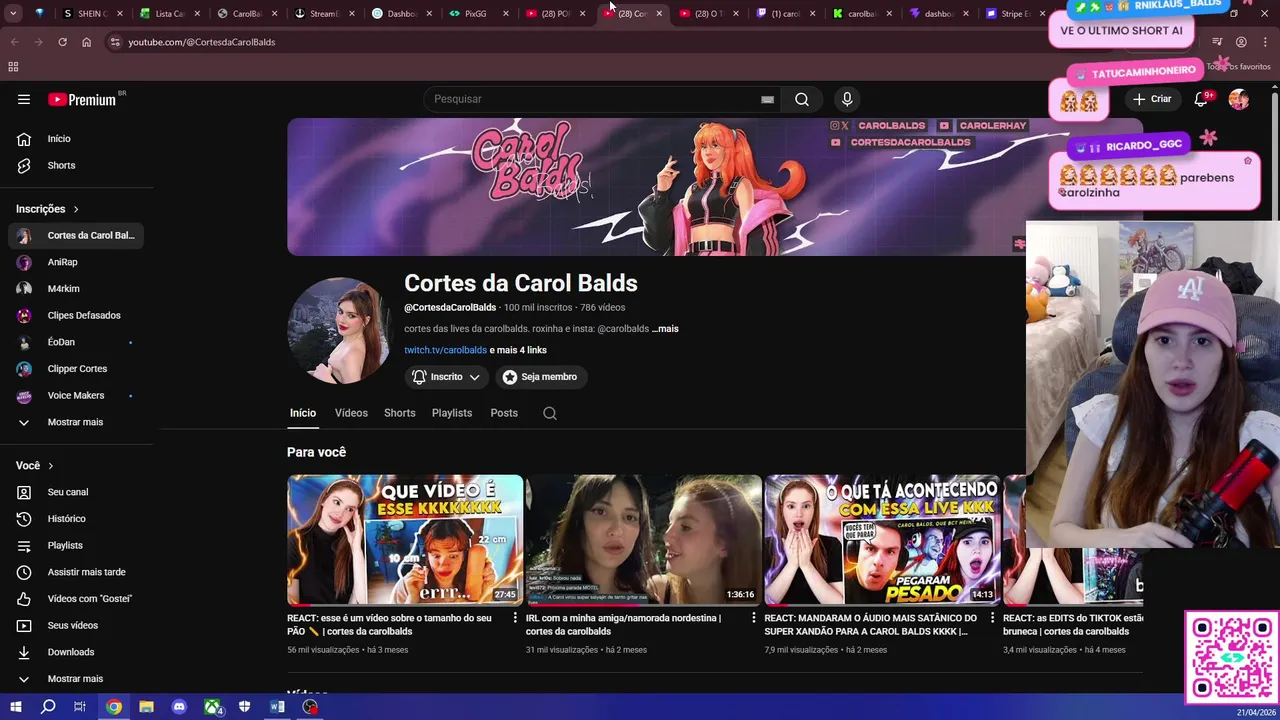Screen dimensions: 1280x720
Task: Open the Voice Makers subscription
Action: click(77, 395)
